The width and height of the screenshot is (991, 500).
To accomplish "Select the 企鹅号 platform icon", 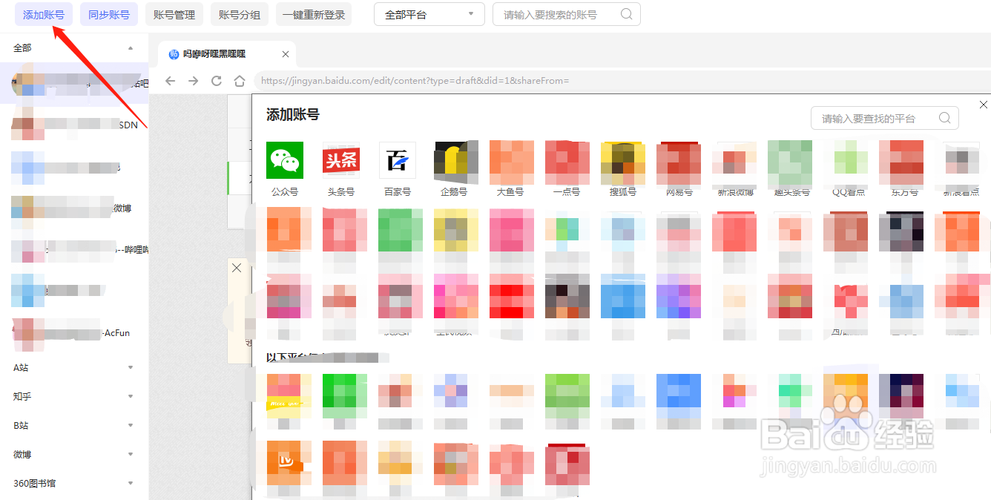I will click(456, 160).
